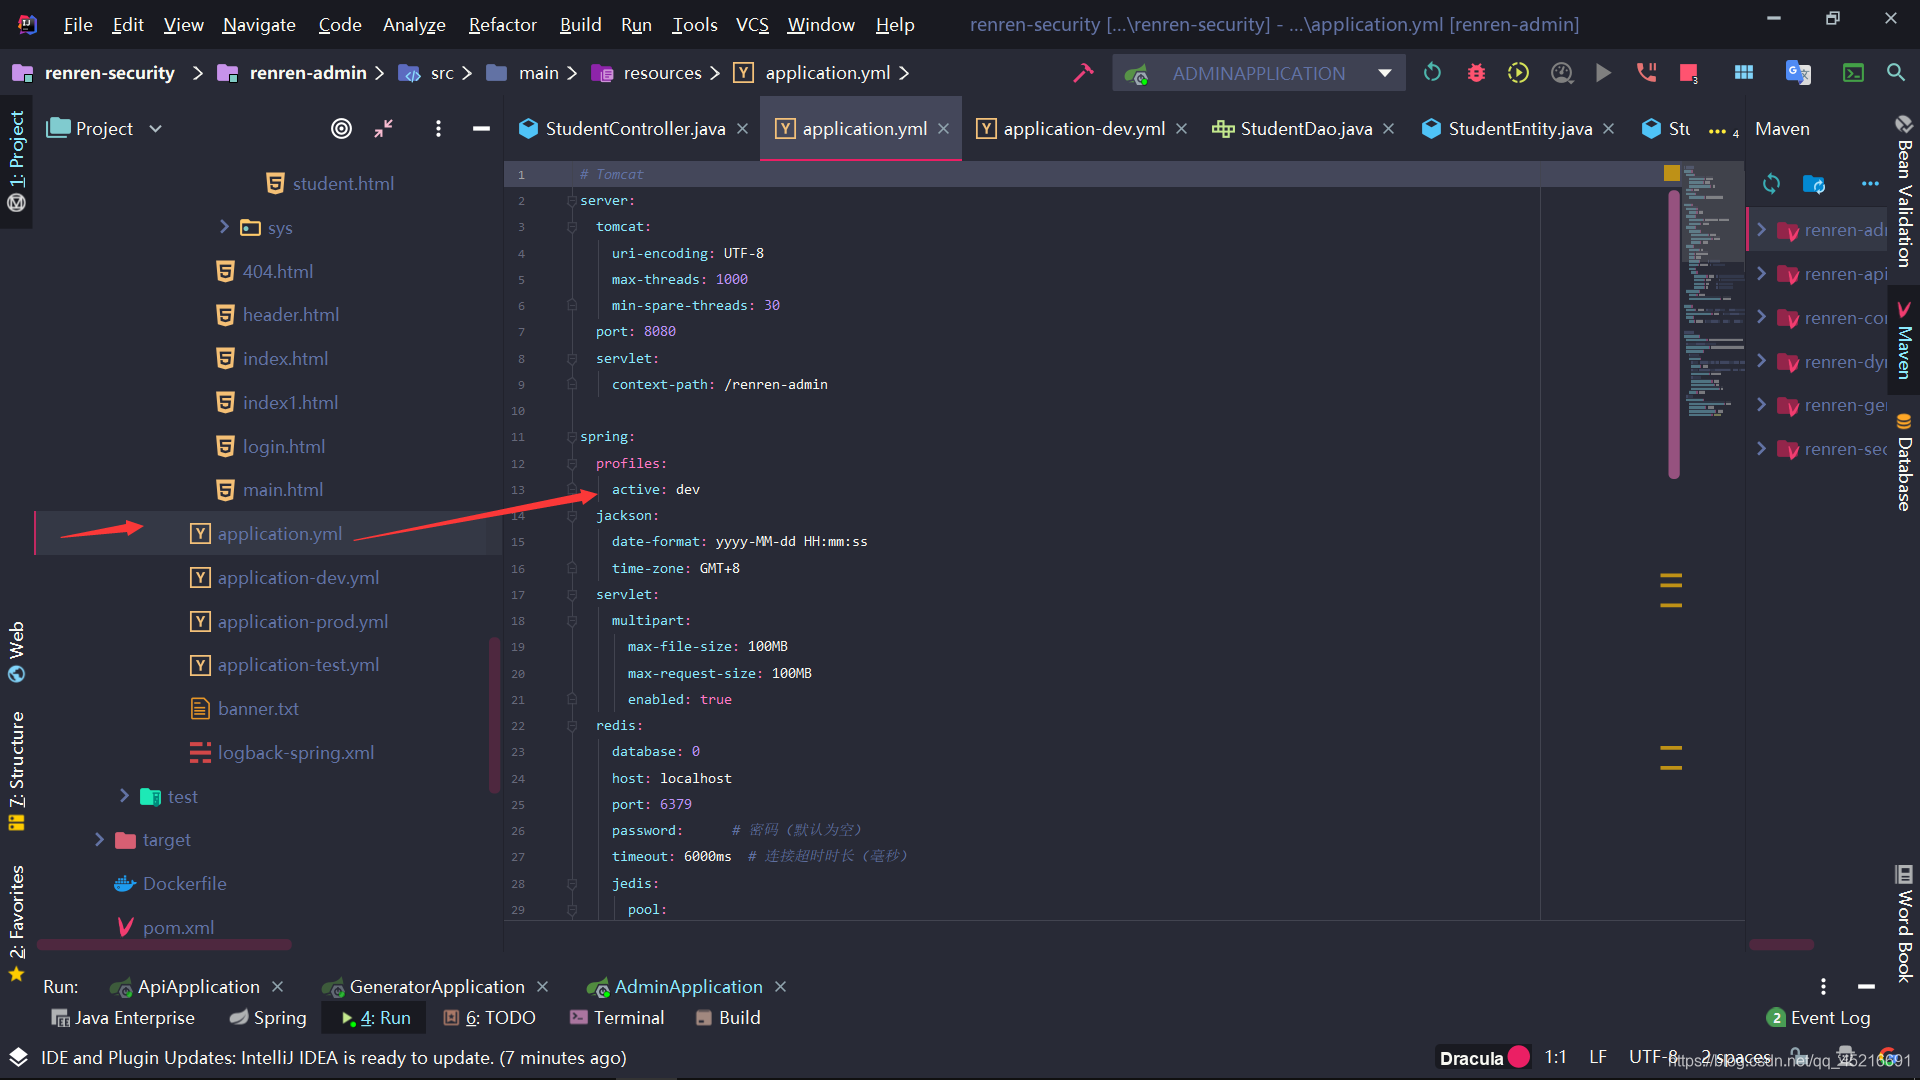Open Project panel options menu dots

pos(438,129)
